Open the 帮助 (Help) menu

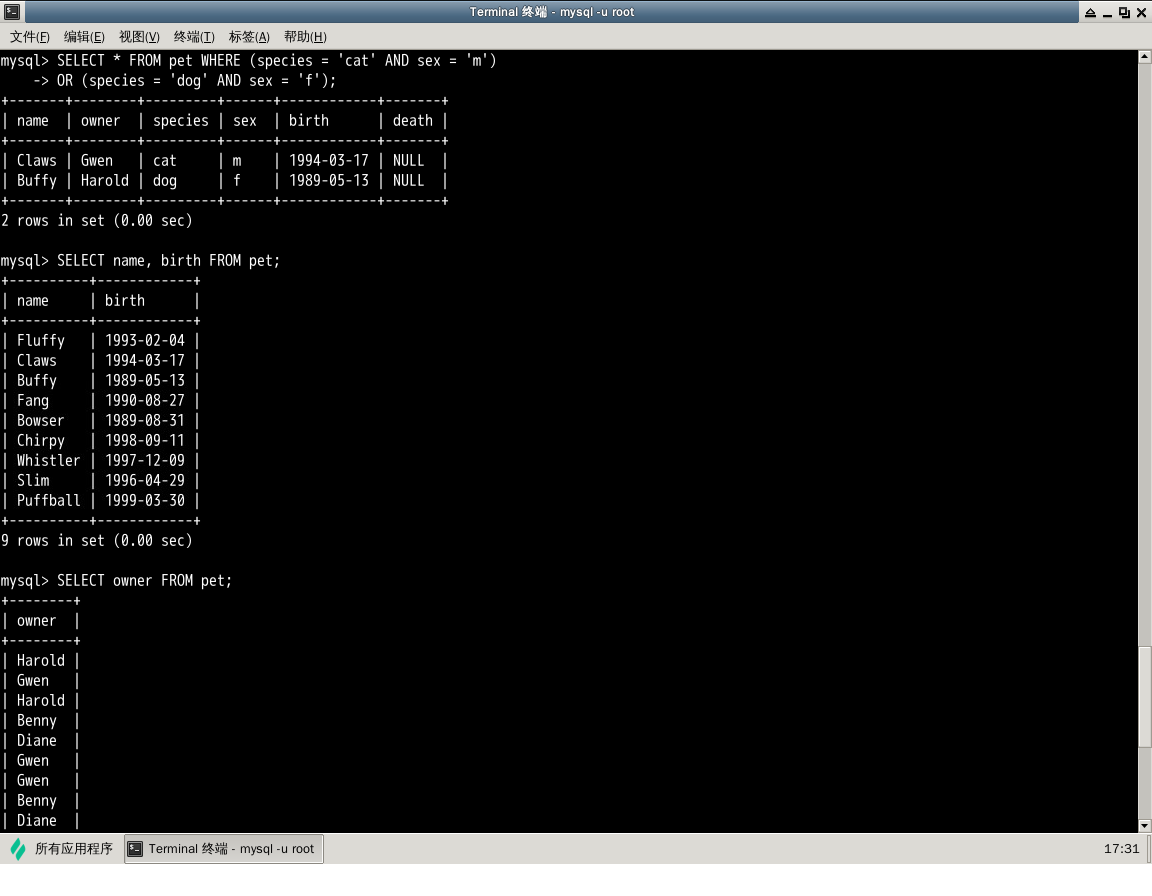point(305,37)
